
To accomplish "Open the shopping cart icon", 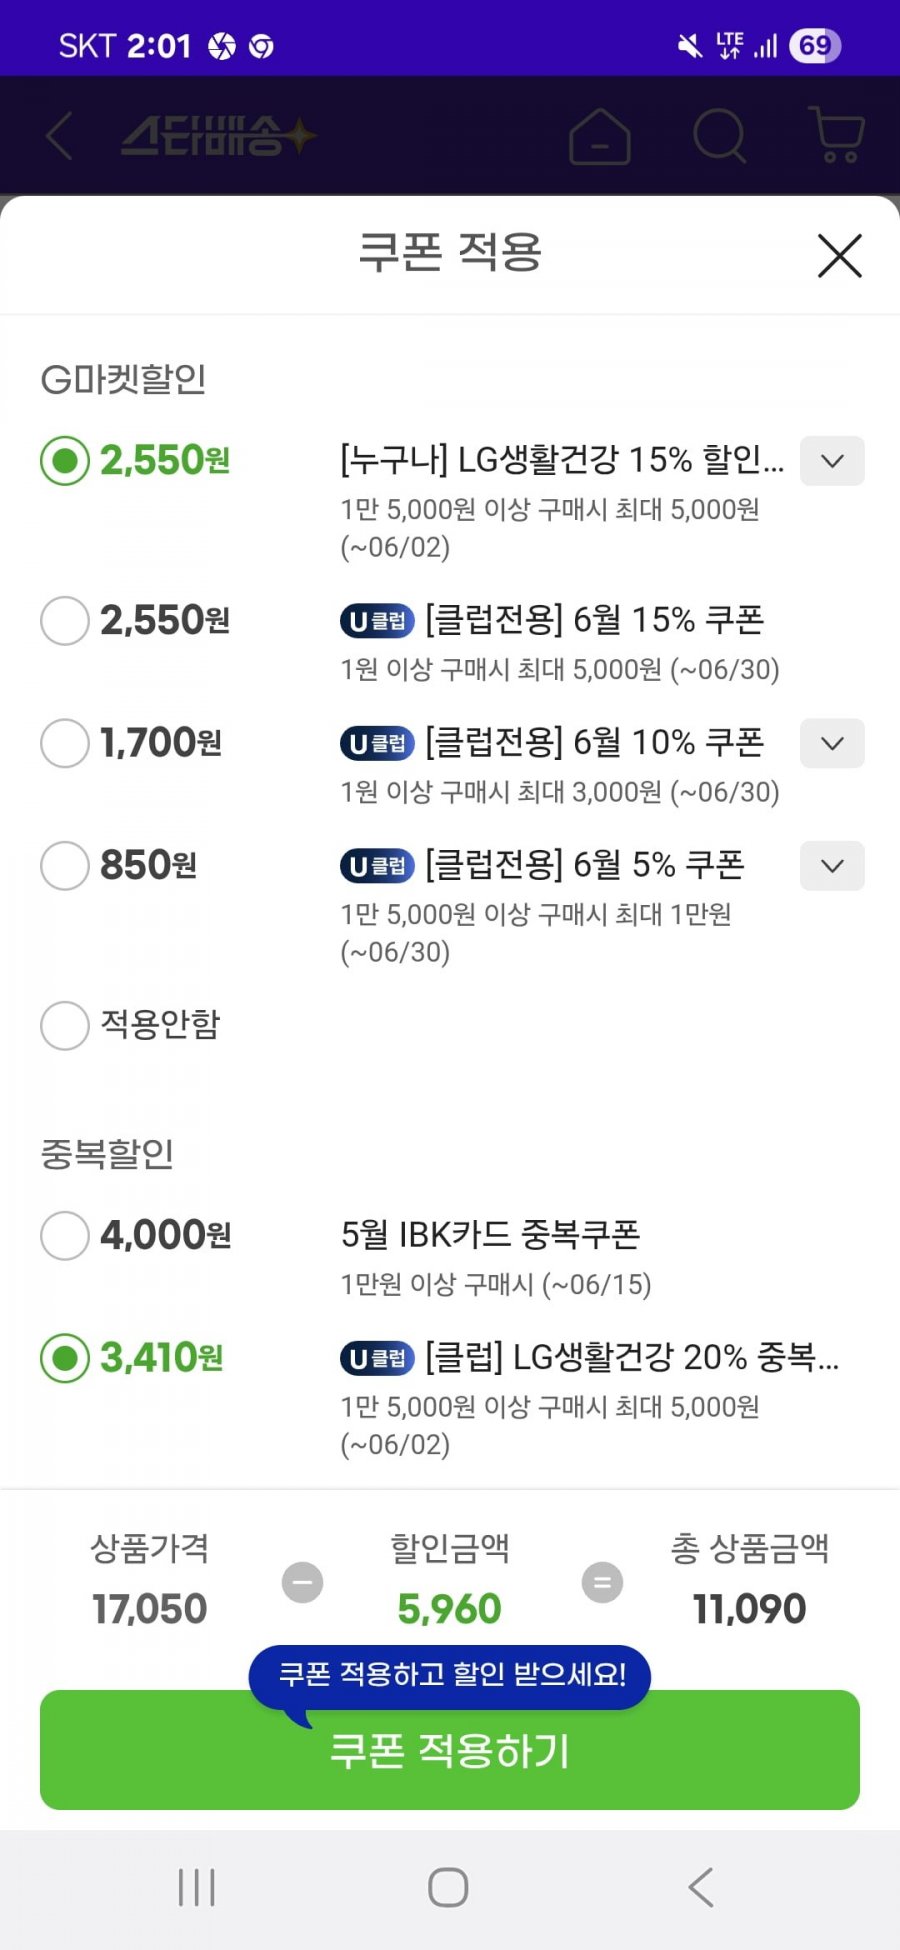I will coord(836,135).
